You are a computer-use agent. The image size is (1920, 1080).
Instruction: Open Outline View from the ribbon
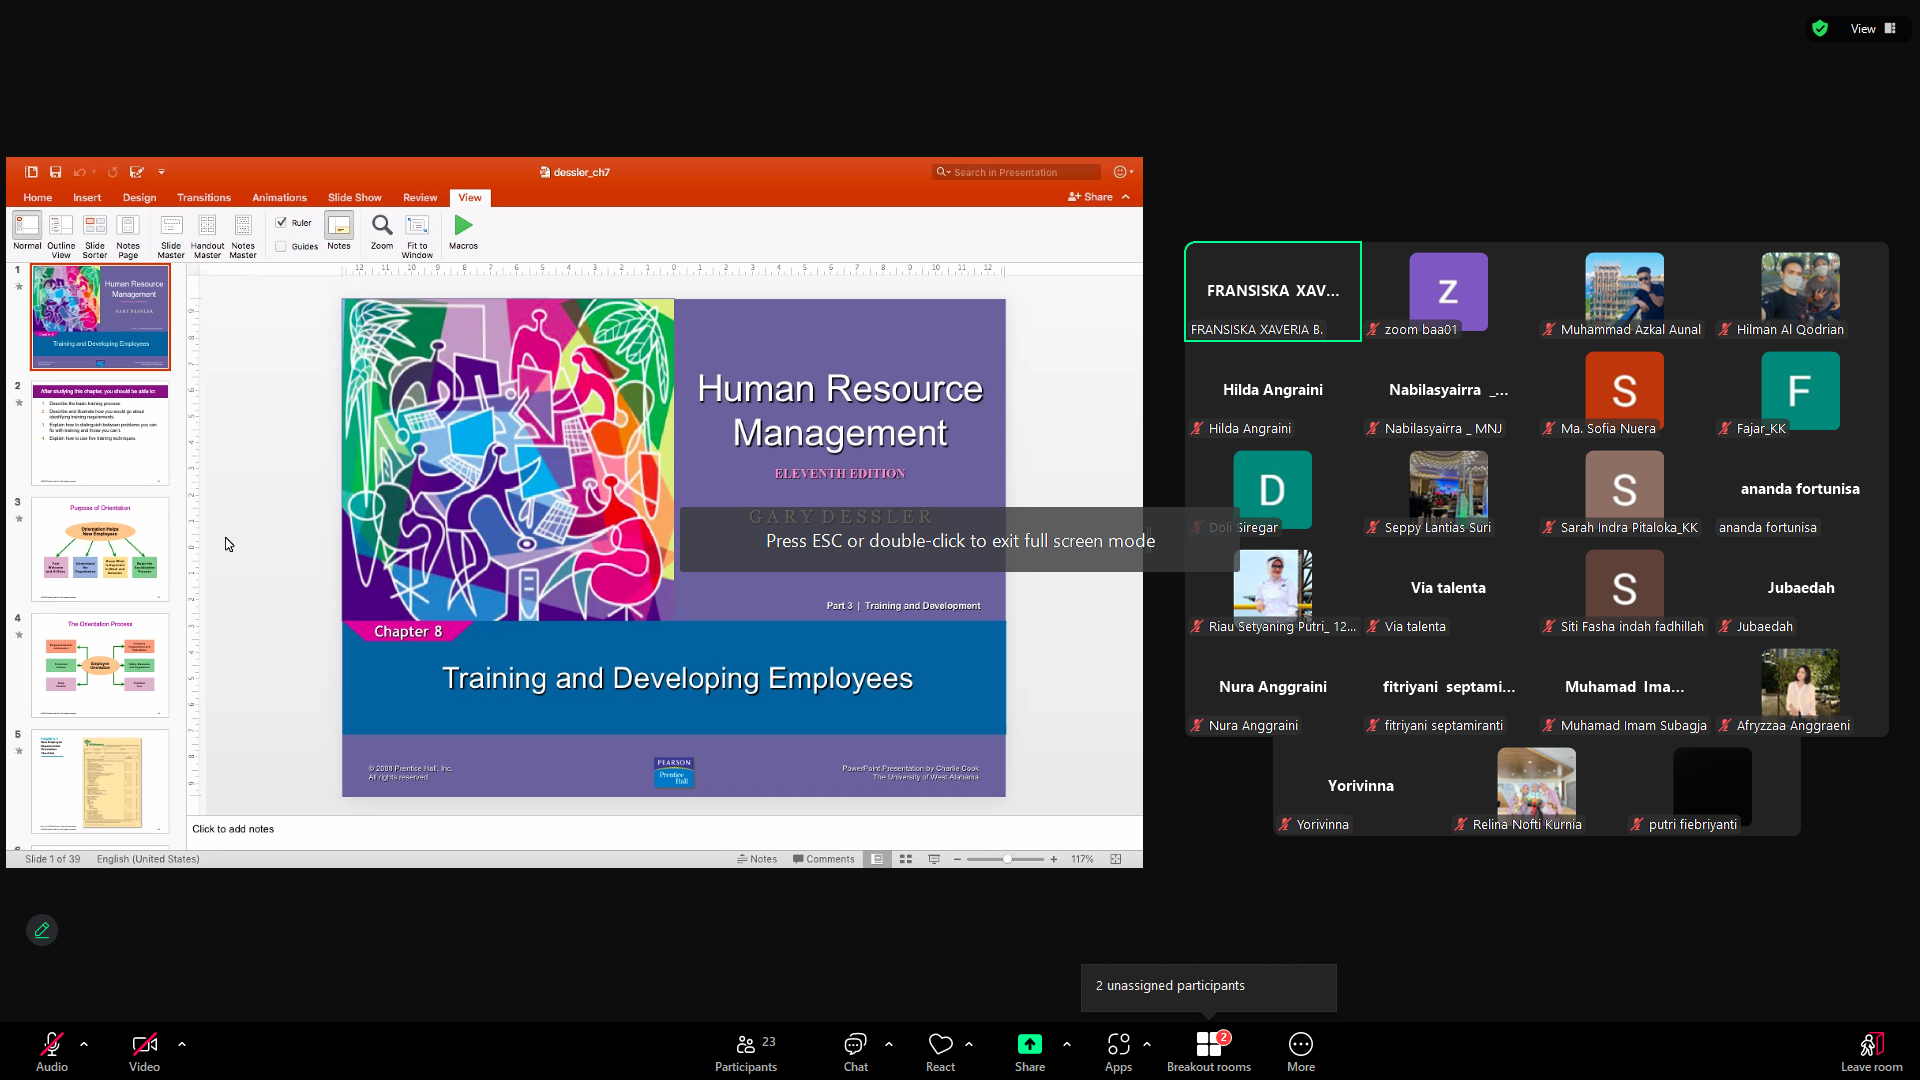pyautogui.click(x=61, y=236)
